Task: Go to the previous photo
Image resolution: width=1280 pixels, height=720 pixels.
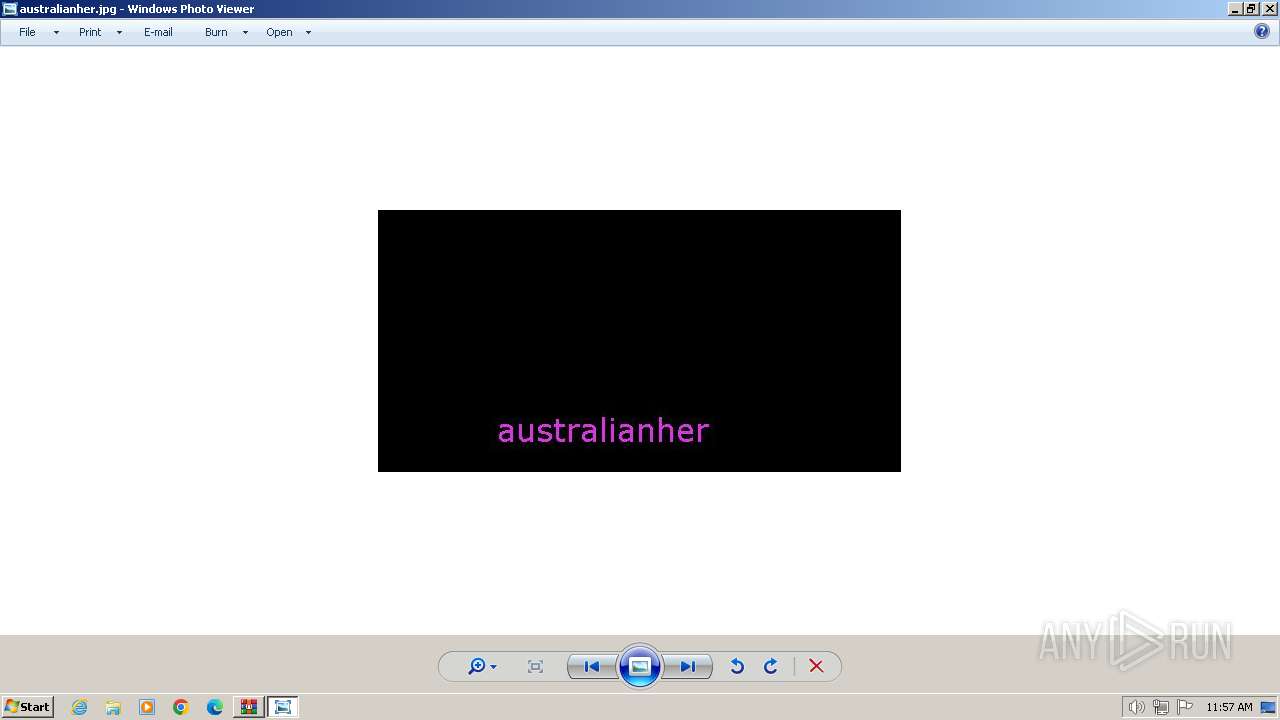Action: (591, 666)
